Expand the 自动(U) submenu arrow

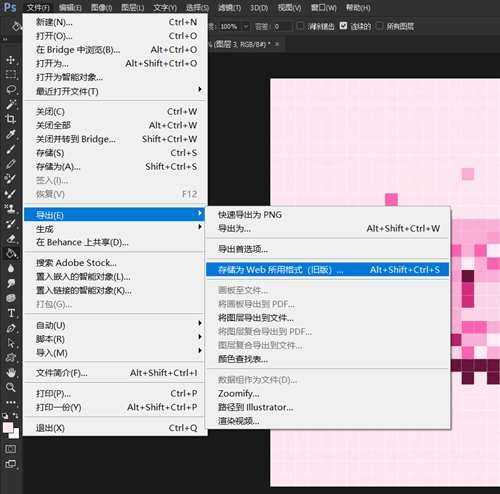pos(200,323)
